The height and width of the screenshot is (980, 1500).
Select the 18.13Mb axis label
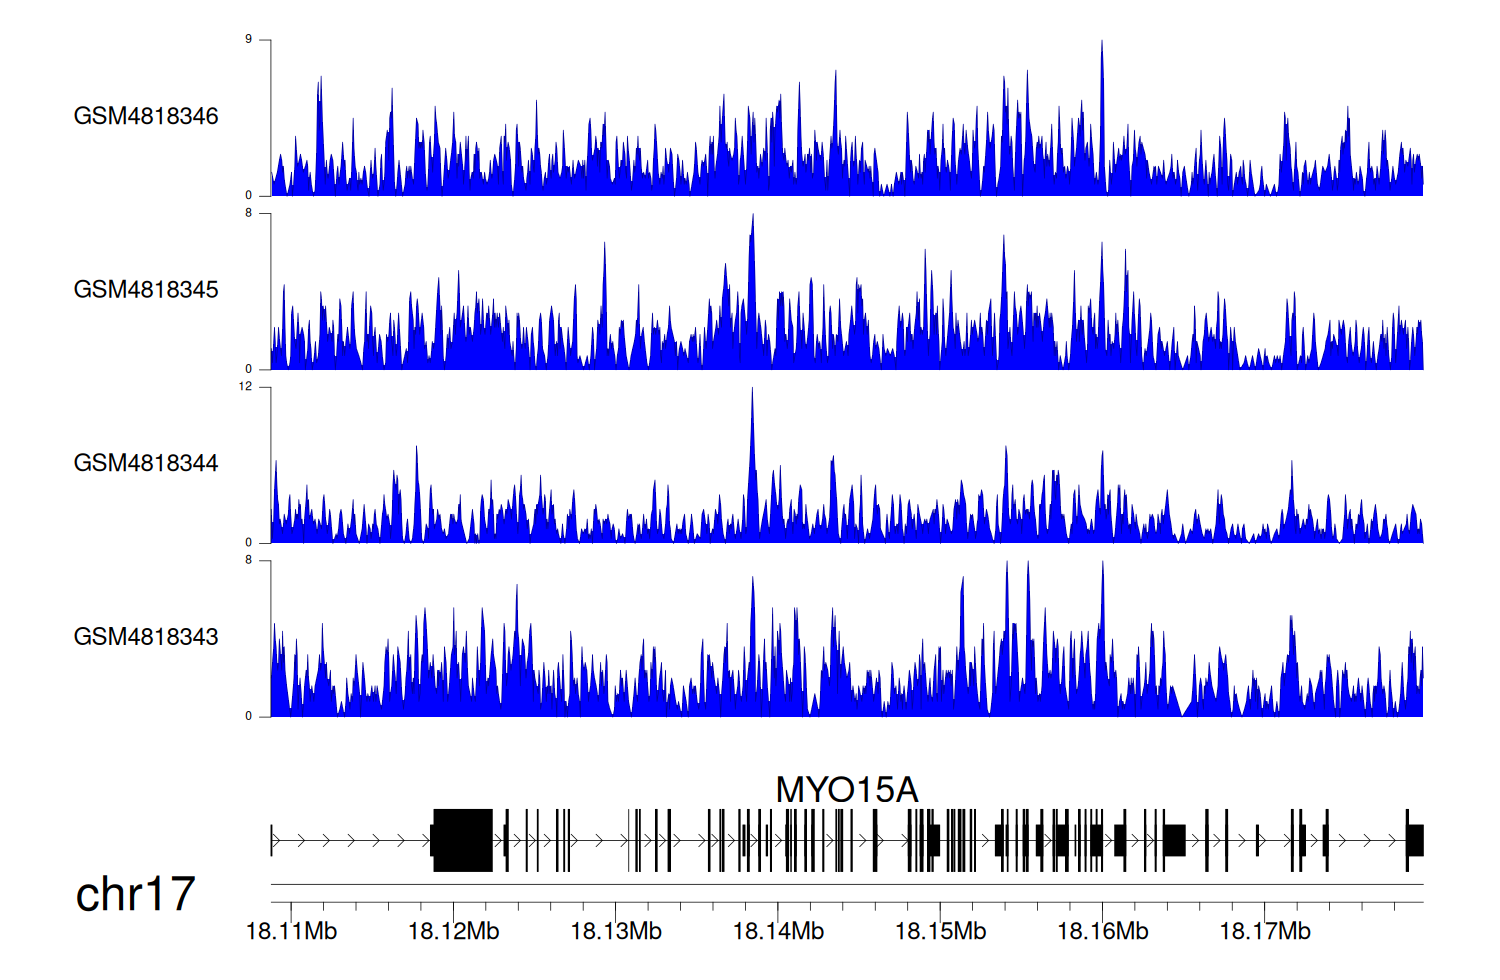(x=616, y=932)
